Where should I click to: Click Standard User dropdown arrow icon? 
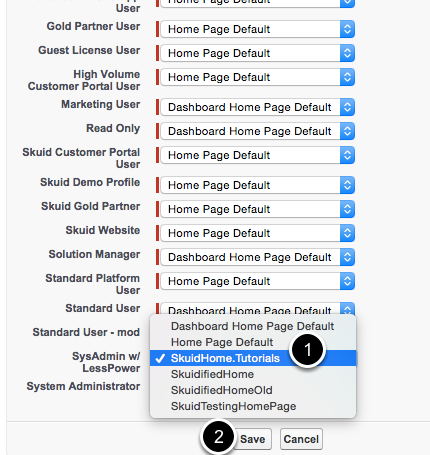point(347,309)
